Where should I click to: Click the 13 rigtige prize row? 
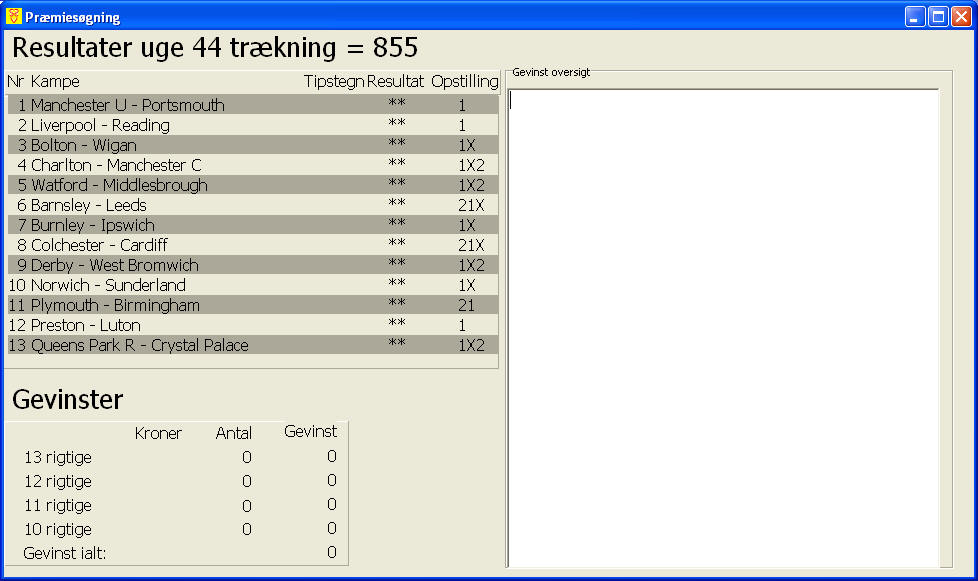tap(180, 457)
